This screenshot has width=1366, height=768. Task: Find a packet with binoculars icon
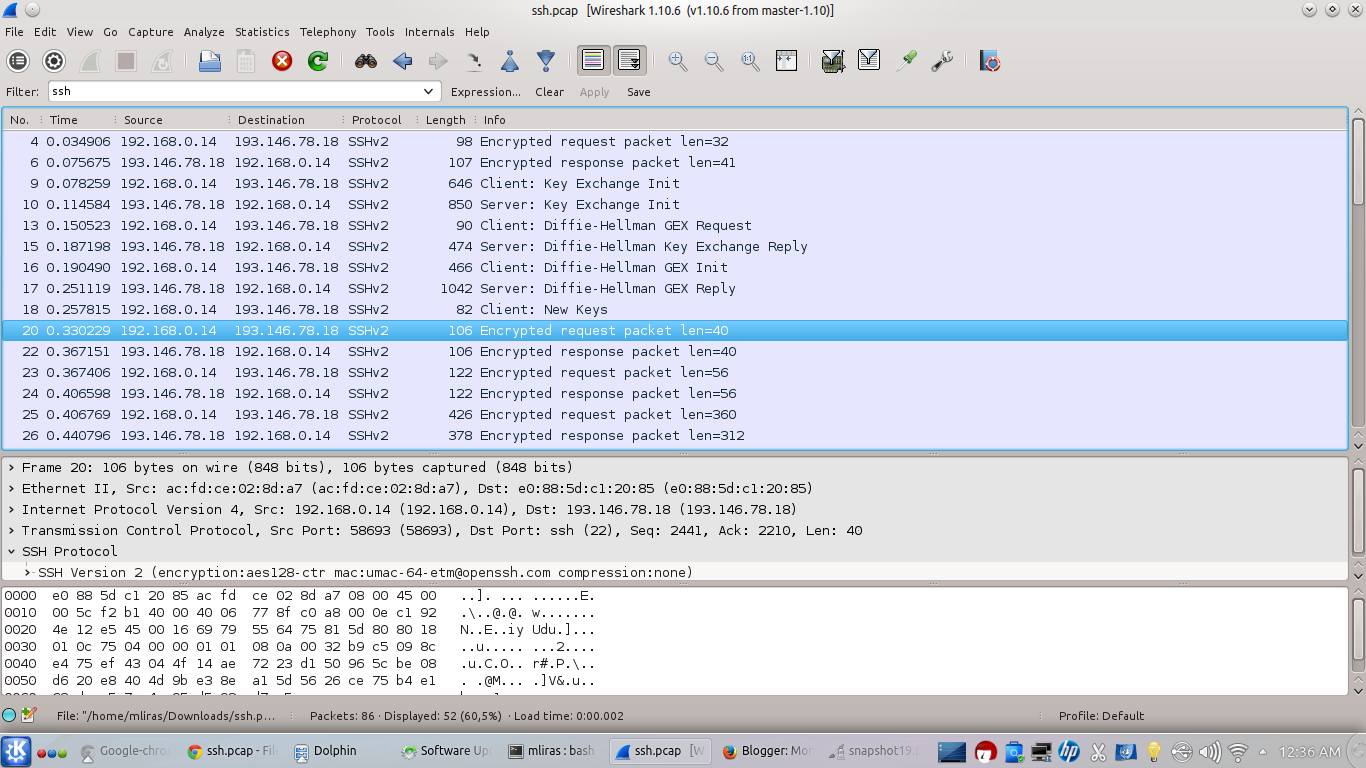(366, 61)
